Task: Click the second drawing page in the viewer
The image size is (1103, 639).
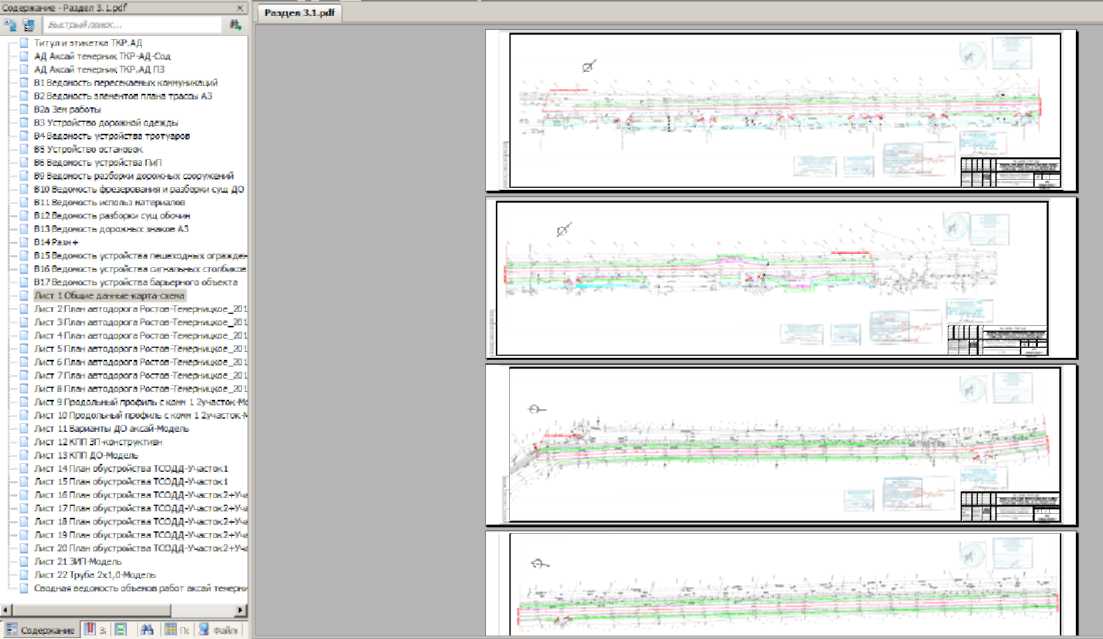Action: pos(780,277)
